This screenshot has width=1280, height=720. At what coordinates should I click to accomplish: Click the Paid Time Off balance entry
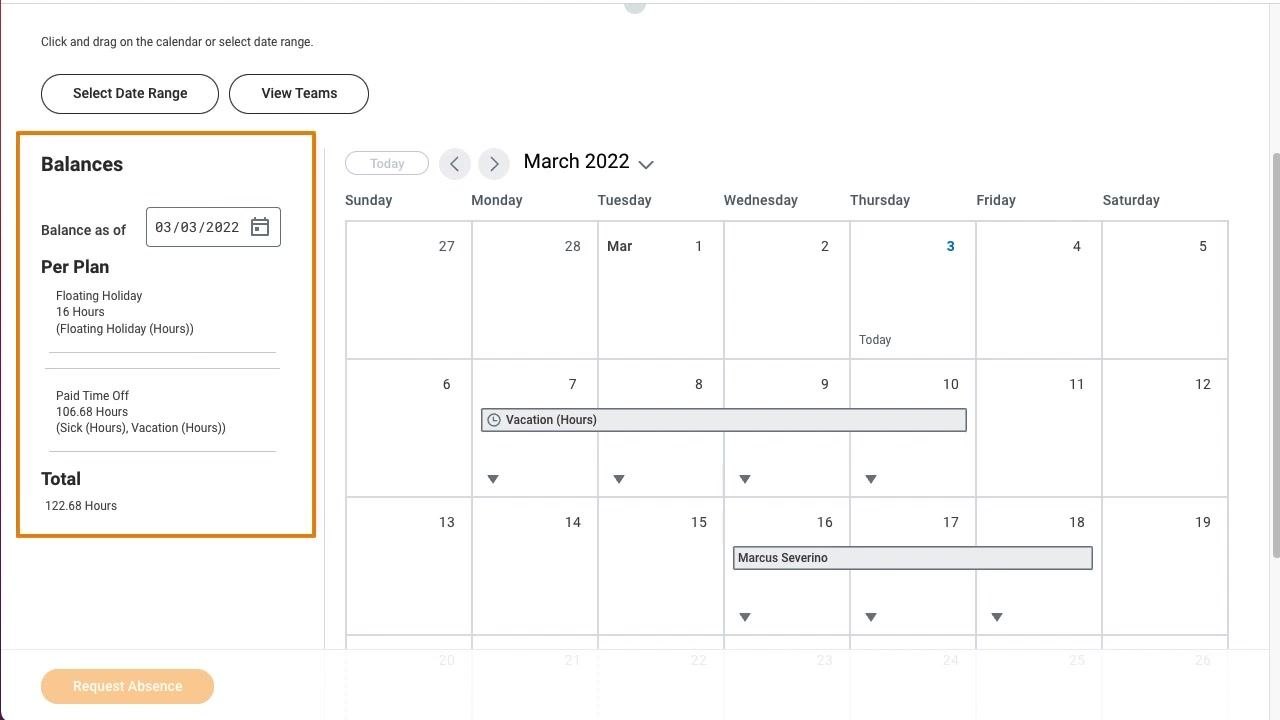(x=141, y=412)
